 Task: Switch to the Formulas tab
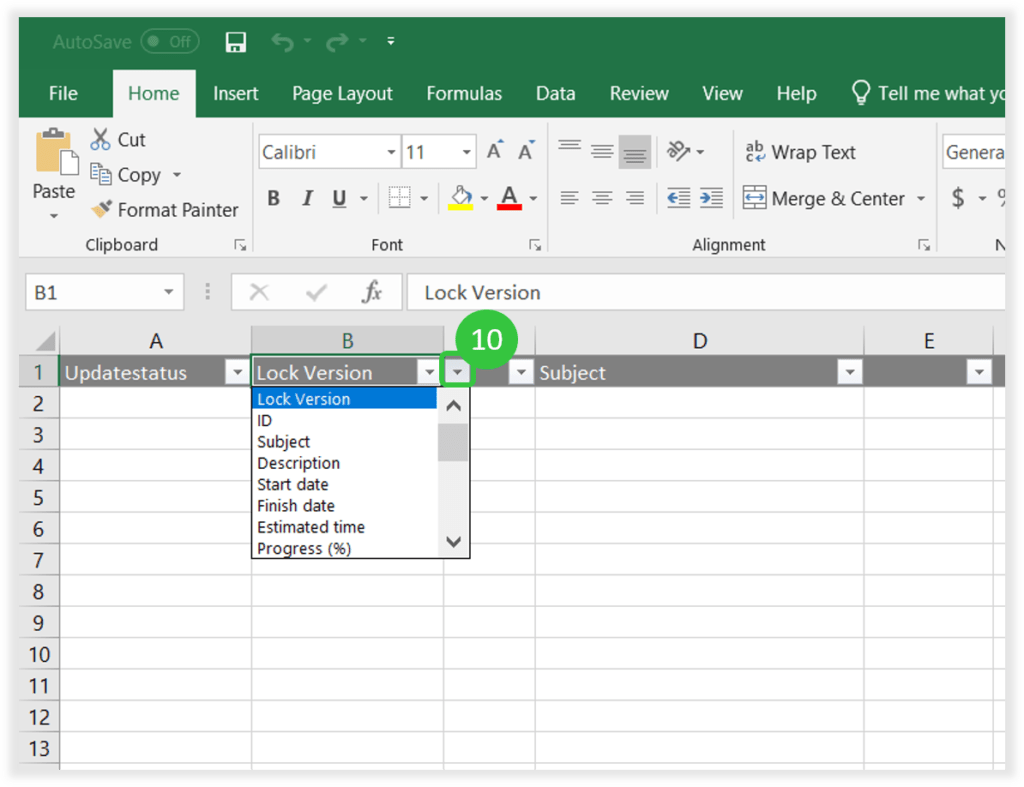[463, 93]
